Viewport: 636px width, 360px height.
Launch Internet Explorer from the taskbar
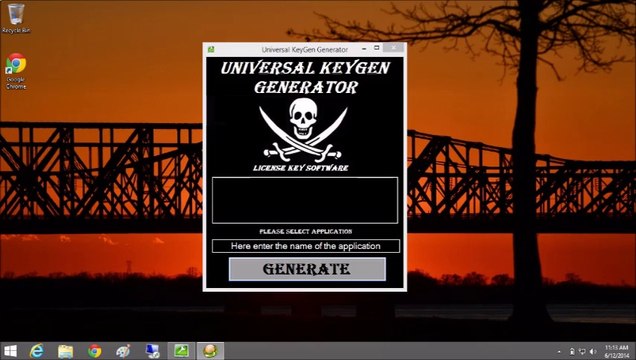37,351
